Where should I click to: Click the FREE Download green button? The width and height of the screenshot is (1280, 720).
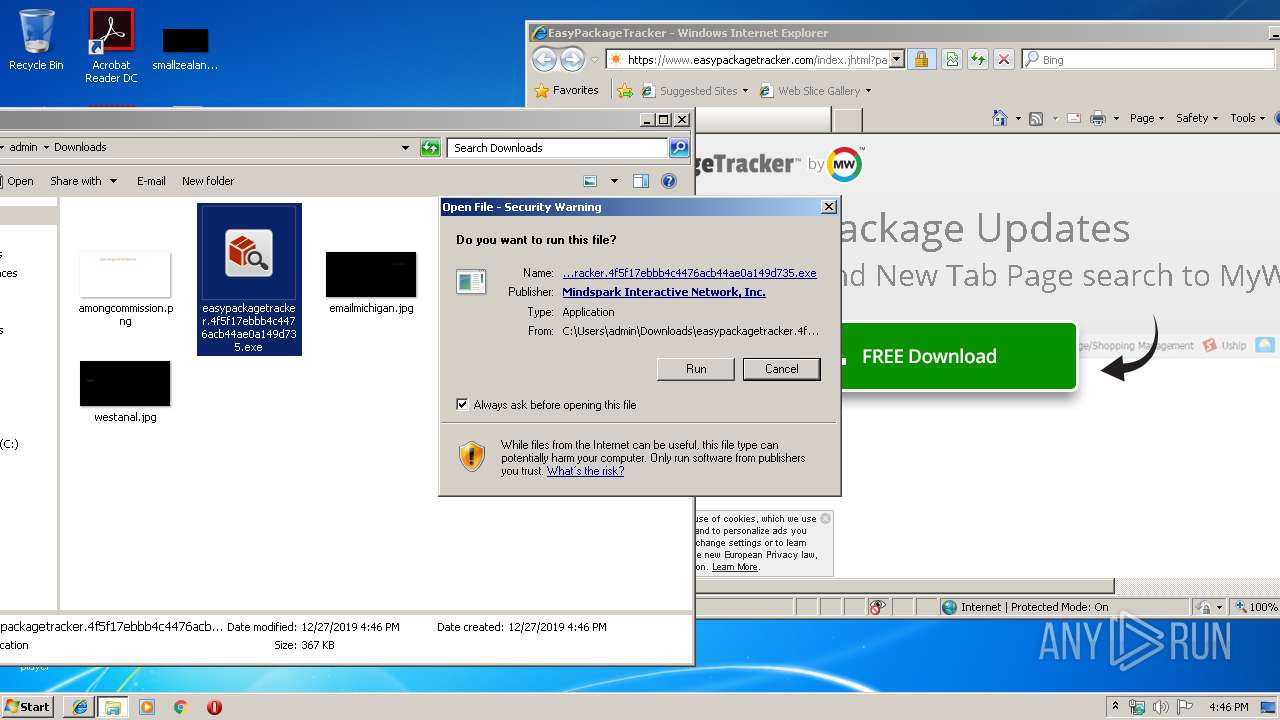pyautogui.click(x=958, y=356)
